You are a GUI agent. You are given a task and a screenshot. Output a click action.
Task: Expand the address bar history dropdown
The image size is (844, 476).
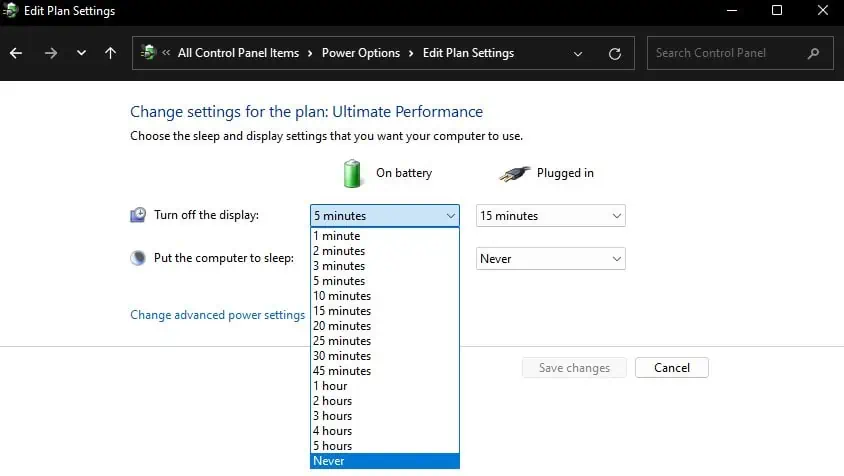(x=579, y=53)
